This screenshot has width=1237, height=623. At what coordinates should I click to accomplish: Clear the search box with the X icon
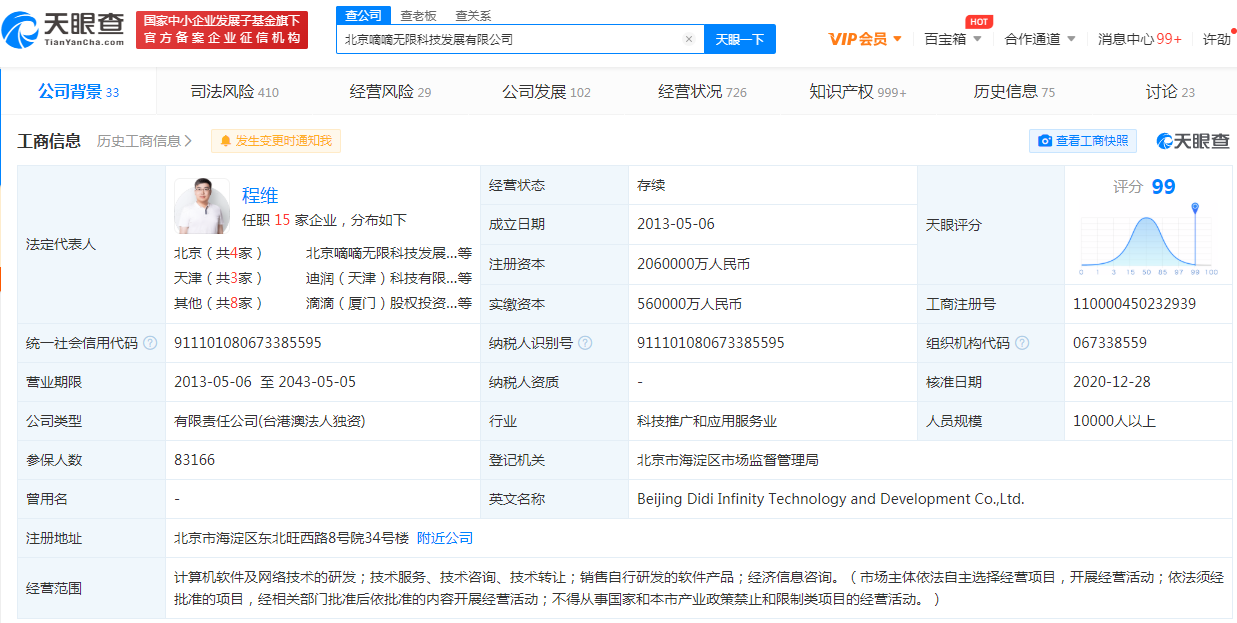688,39
